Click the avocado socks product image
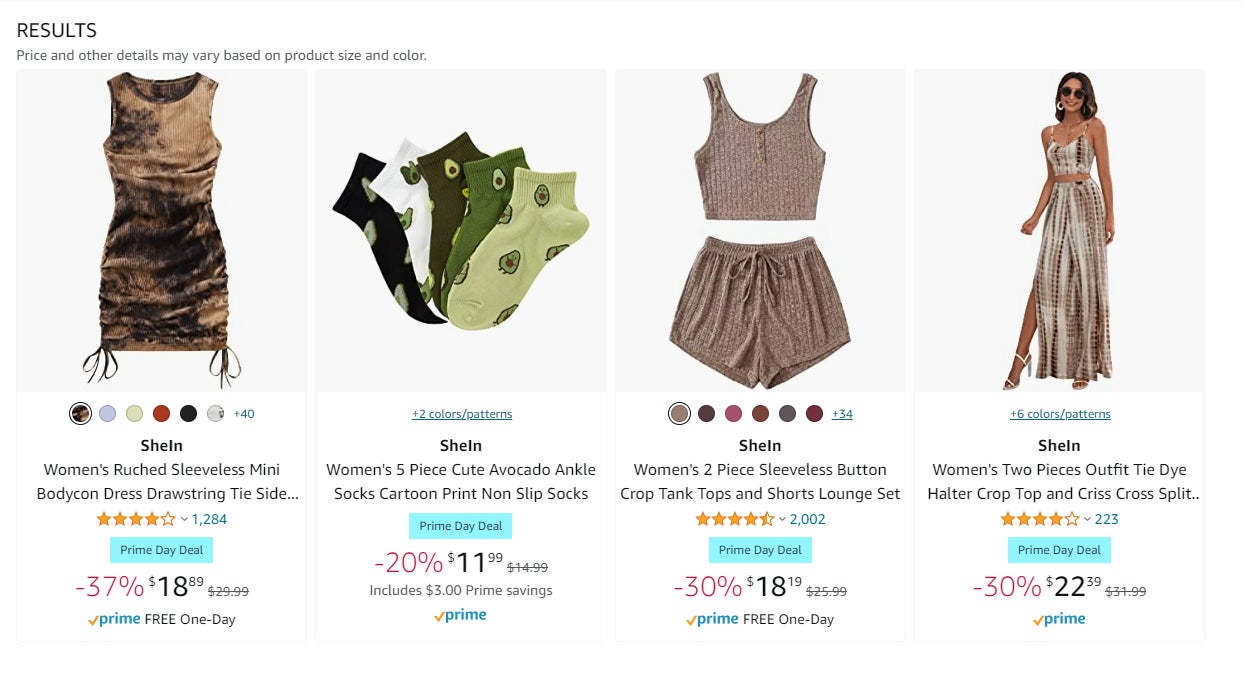This screenshot has height=699, width=1243. click(460, 230)
